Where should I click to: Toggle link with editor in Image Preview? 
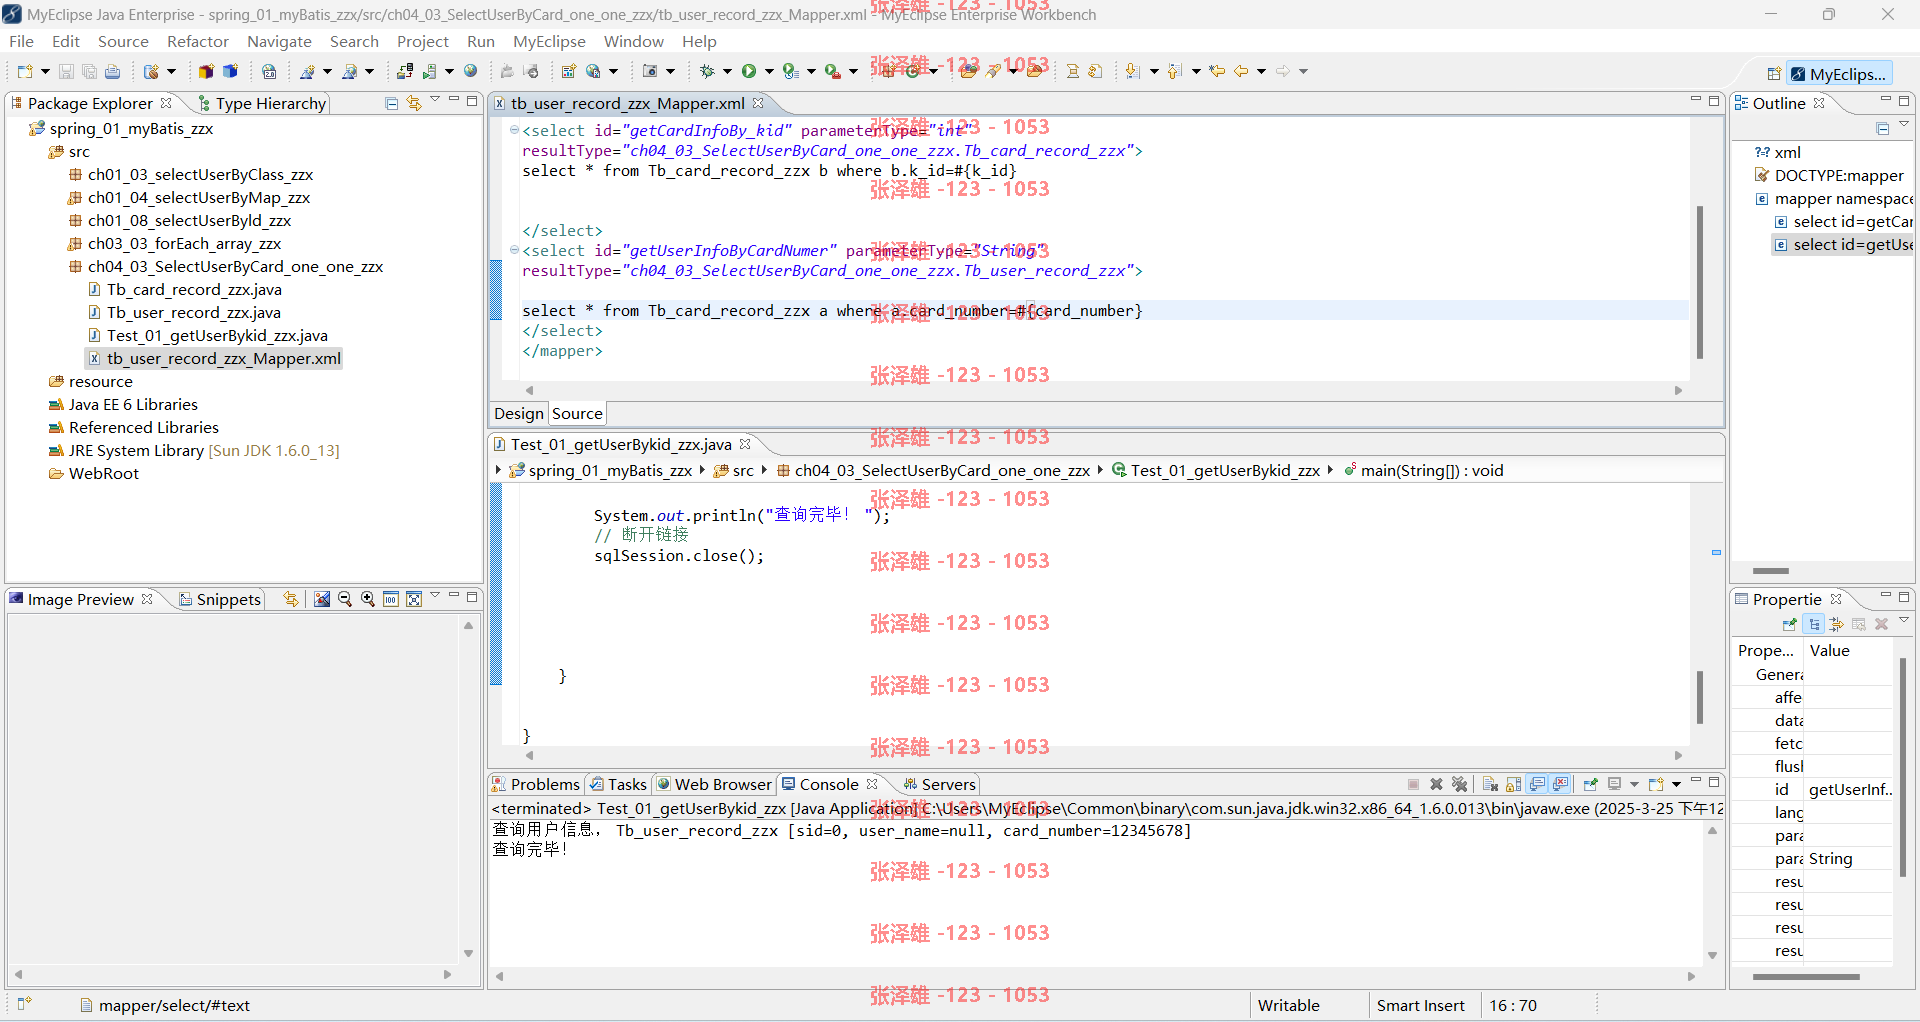[291, 599]
